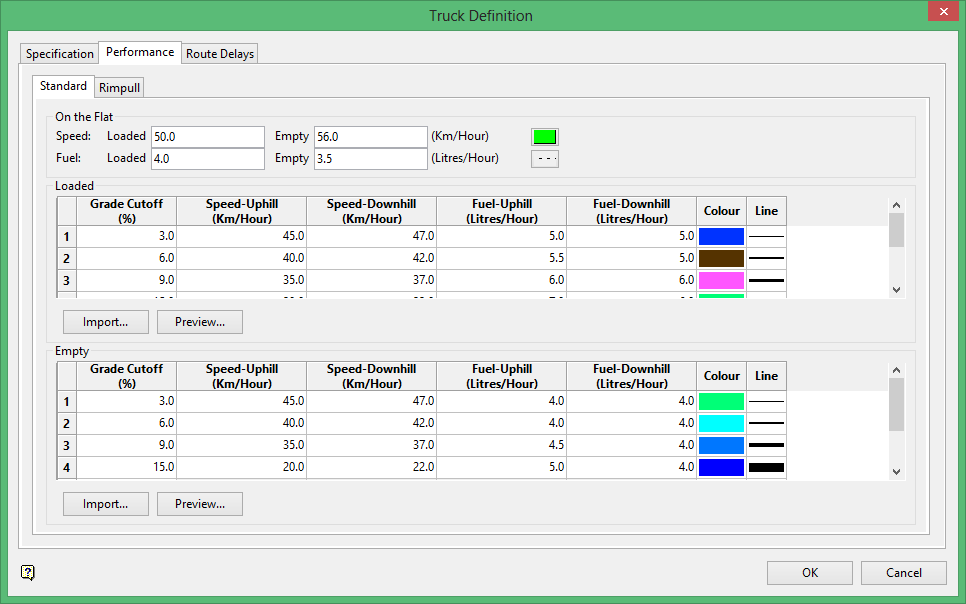This screenshot has height=604, width=966.
Task: Click the dashed line style button
Action: 544,158
